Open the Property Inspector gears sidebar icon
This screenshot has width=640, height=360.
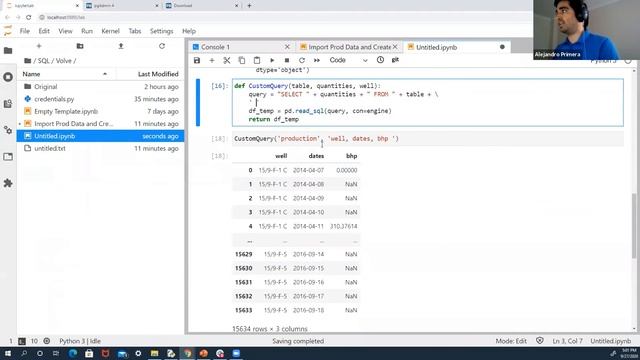click(8, 130)
